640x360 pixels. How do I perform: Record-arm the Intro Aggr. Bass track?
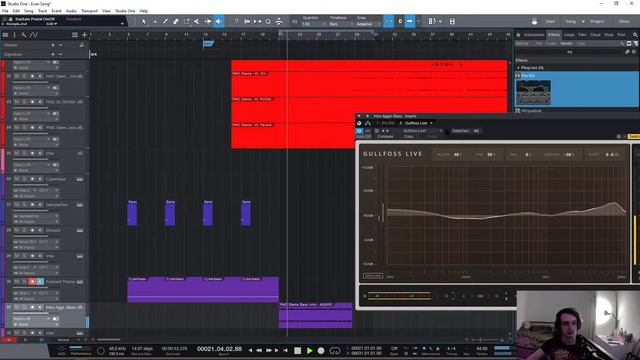click(x=32, y=307)
